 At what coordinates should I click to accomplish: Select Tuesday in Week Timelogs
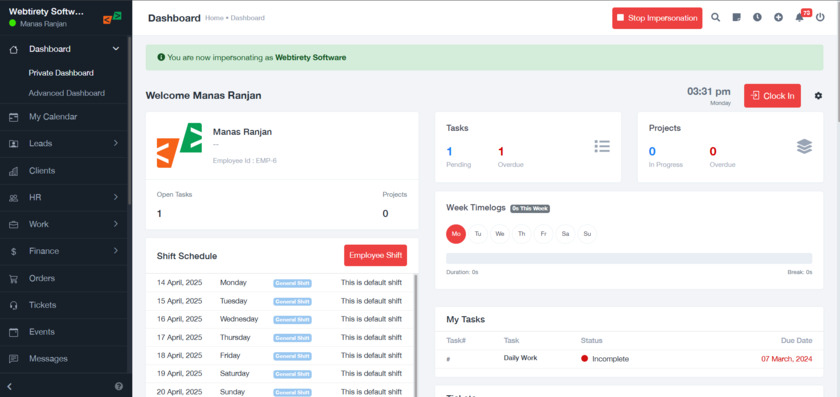click(x=478, y=234)
